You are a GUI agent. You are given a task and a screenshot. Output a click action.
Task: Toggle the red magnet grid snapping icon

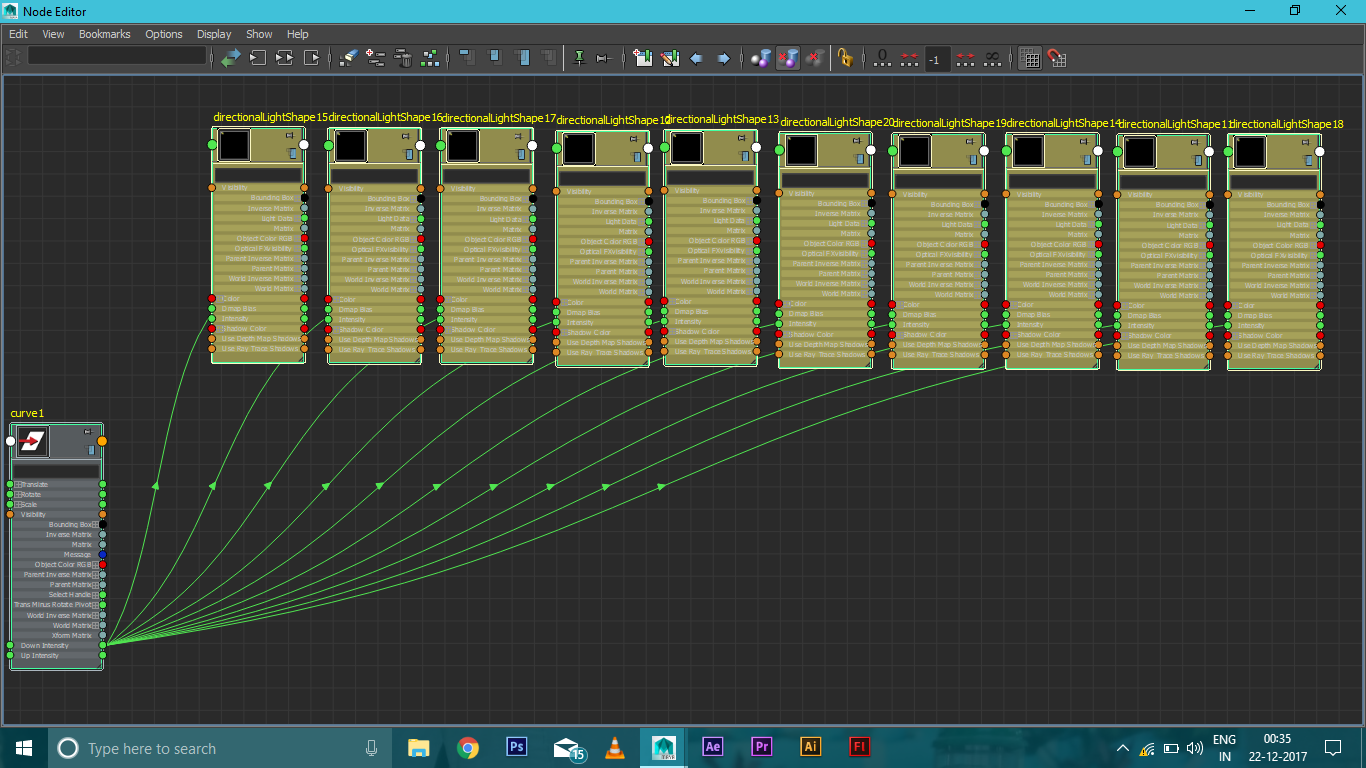(1056, 58)
